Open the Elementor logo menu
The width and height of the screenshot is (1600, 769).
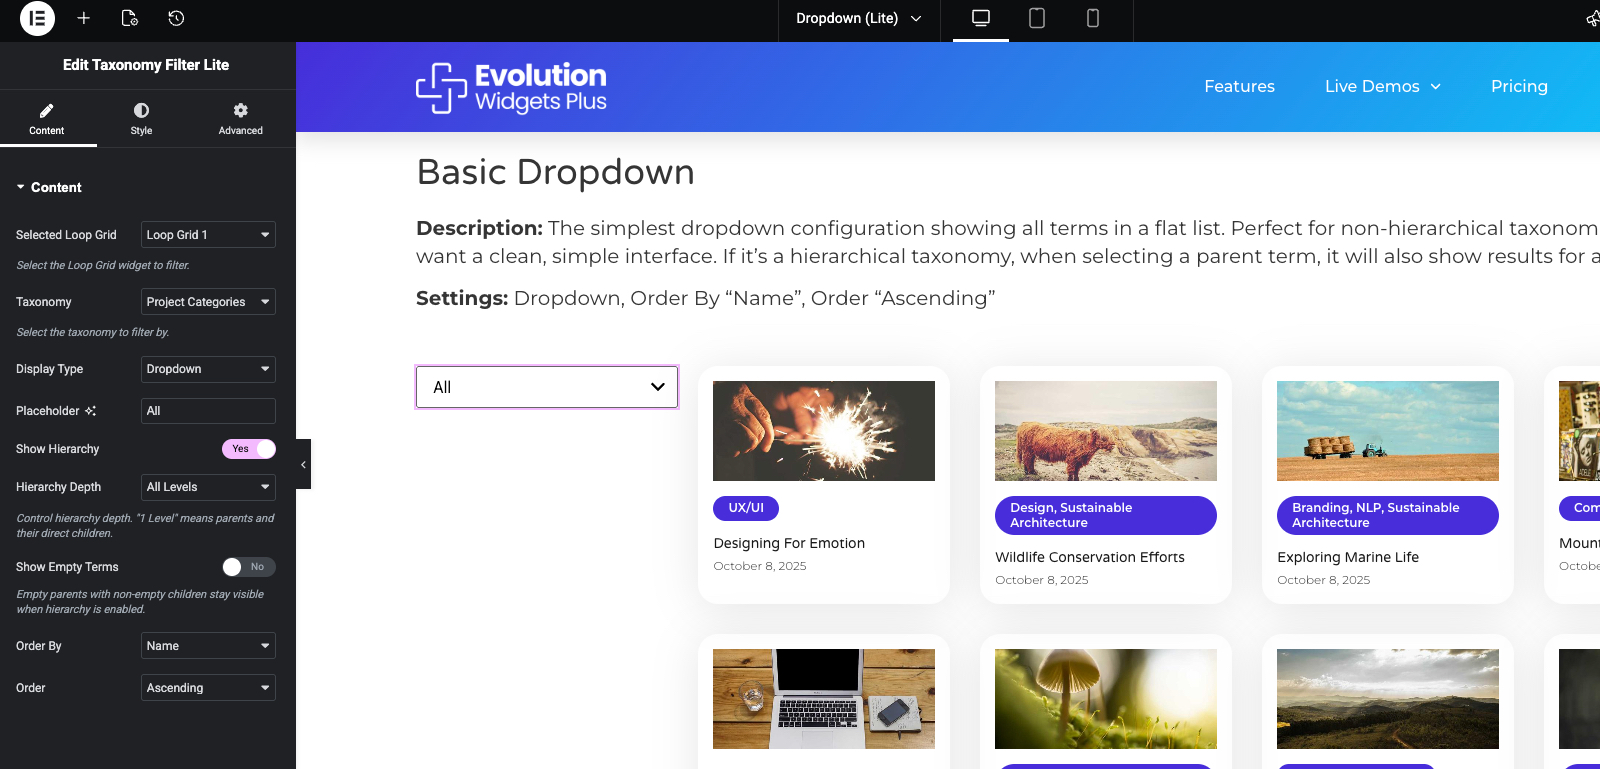pos(37,18)
